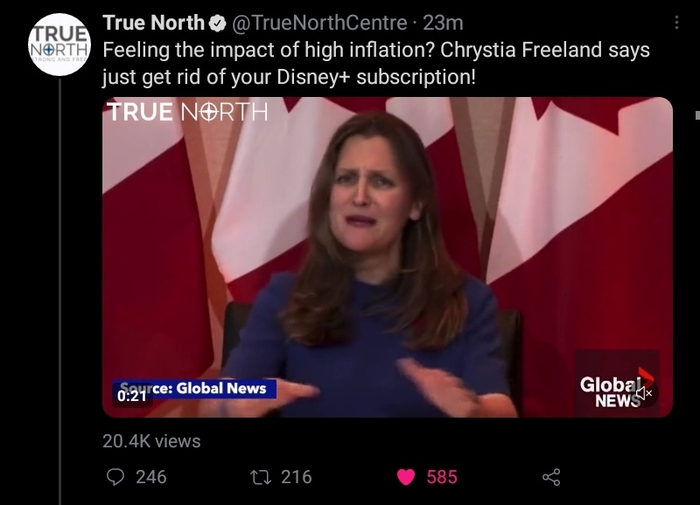The height and width of the screenshot is (505, 700).
Task: Open the 23m timestamp link
Action: (443, 23)
